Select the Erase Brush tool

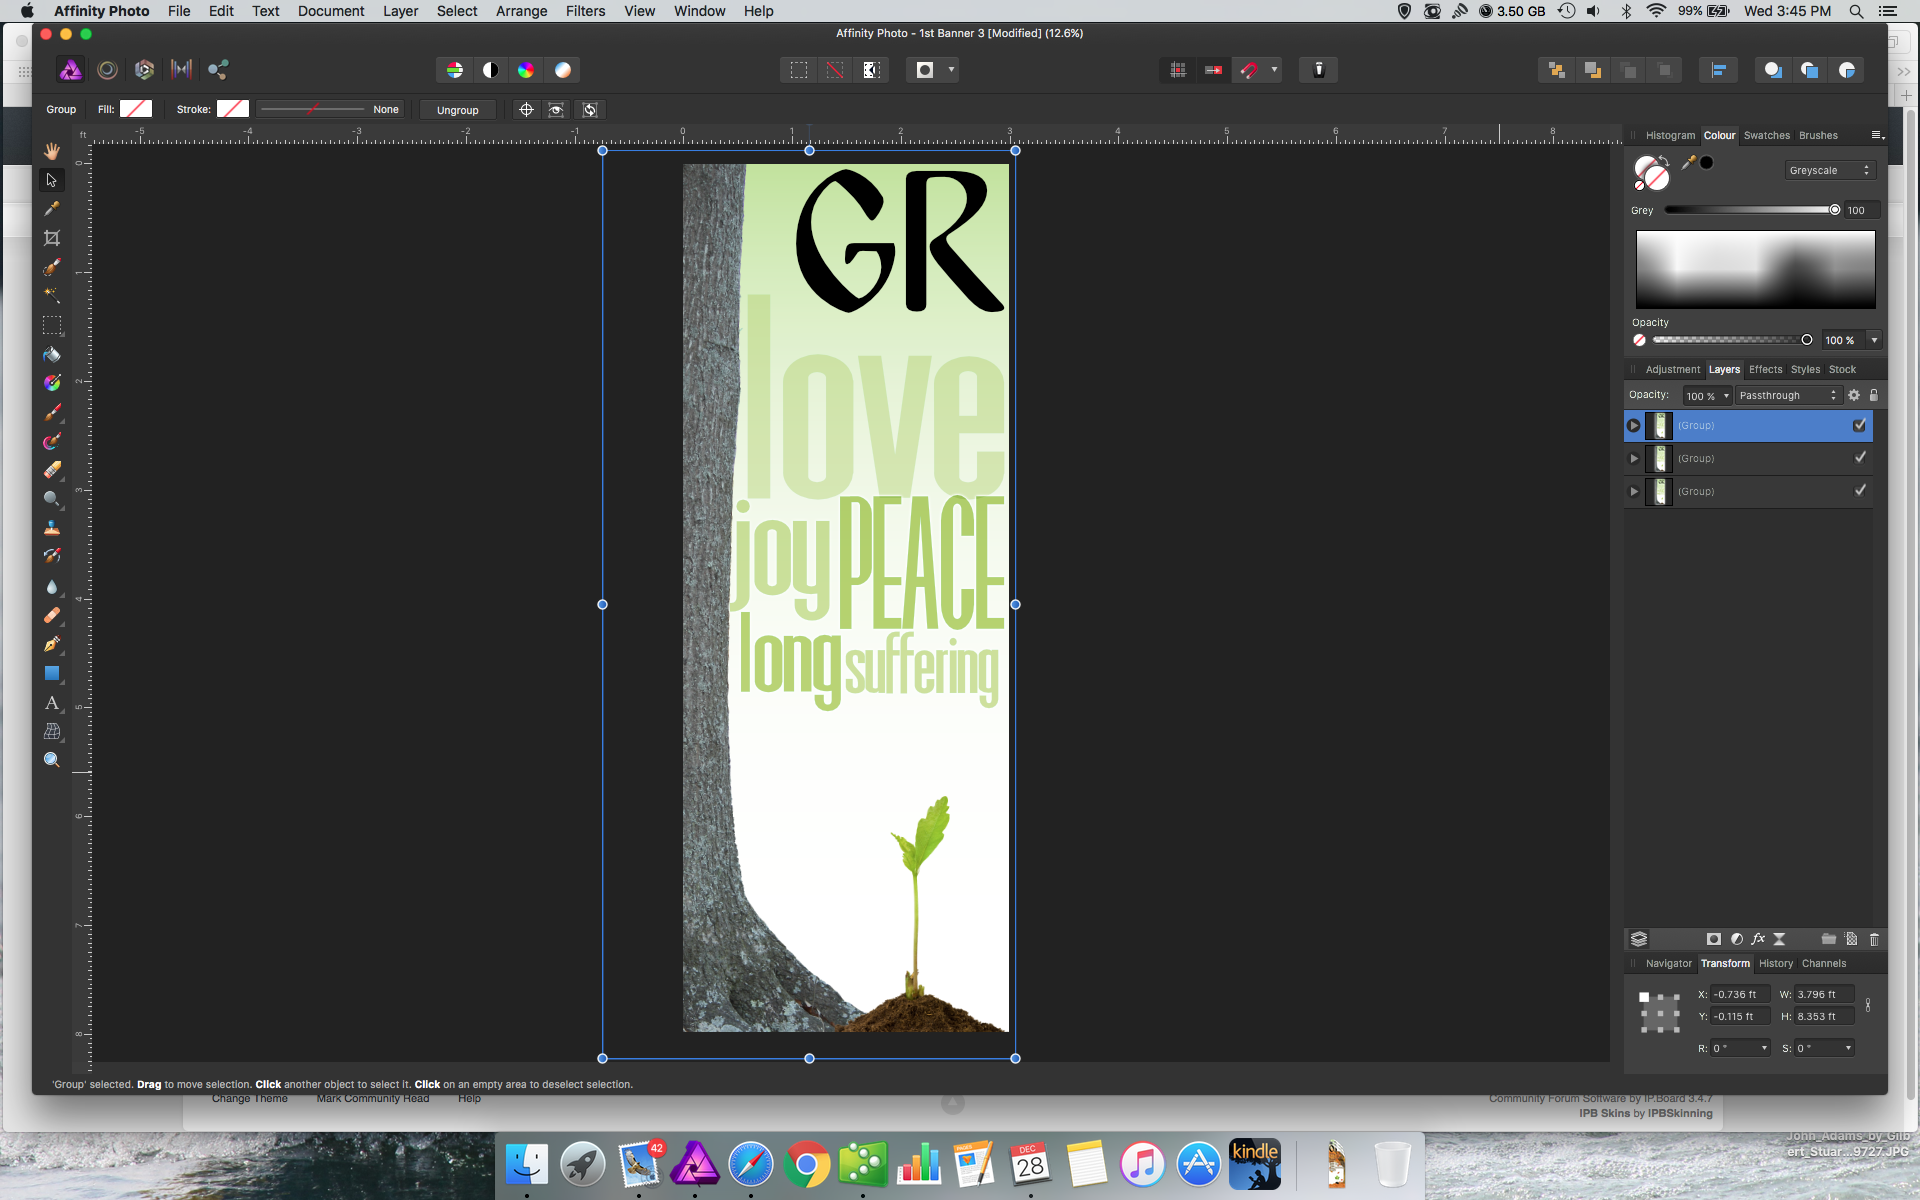[52, 470]
